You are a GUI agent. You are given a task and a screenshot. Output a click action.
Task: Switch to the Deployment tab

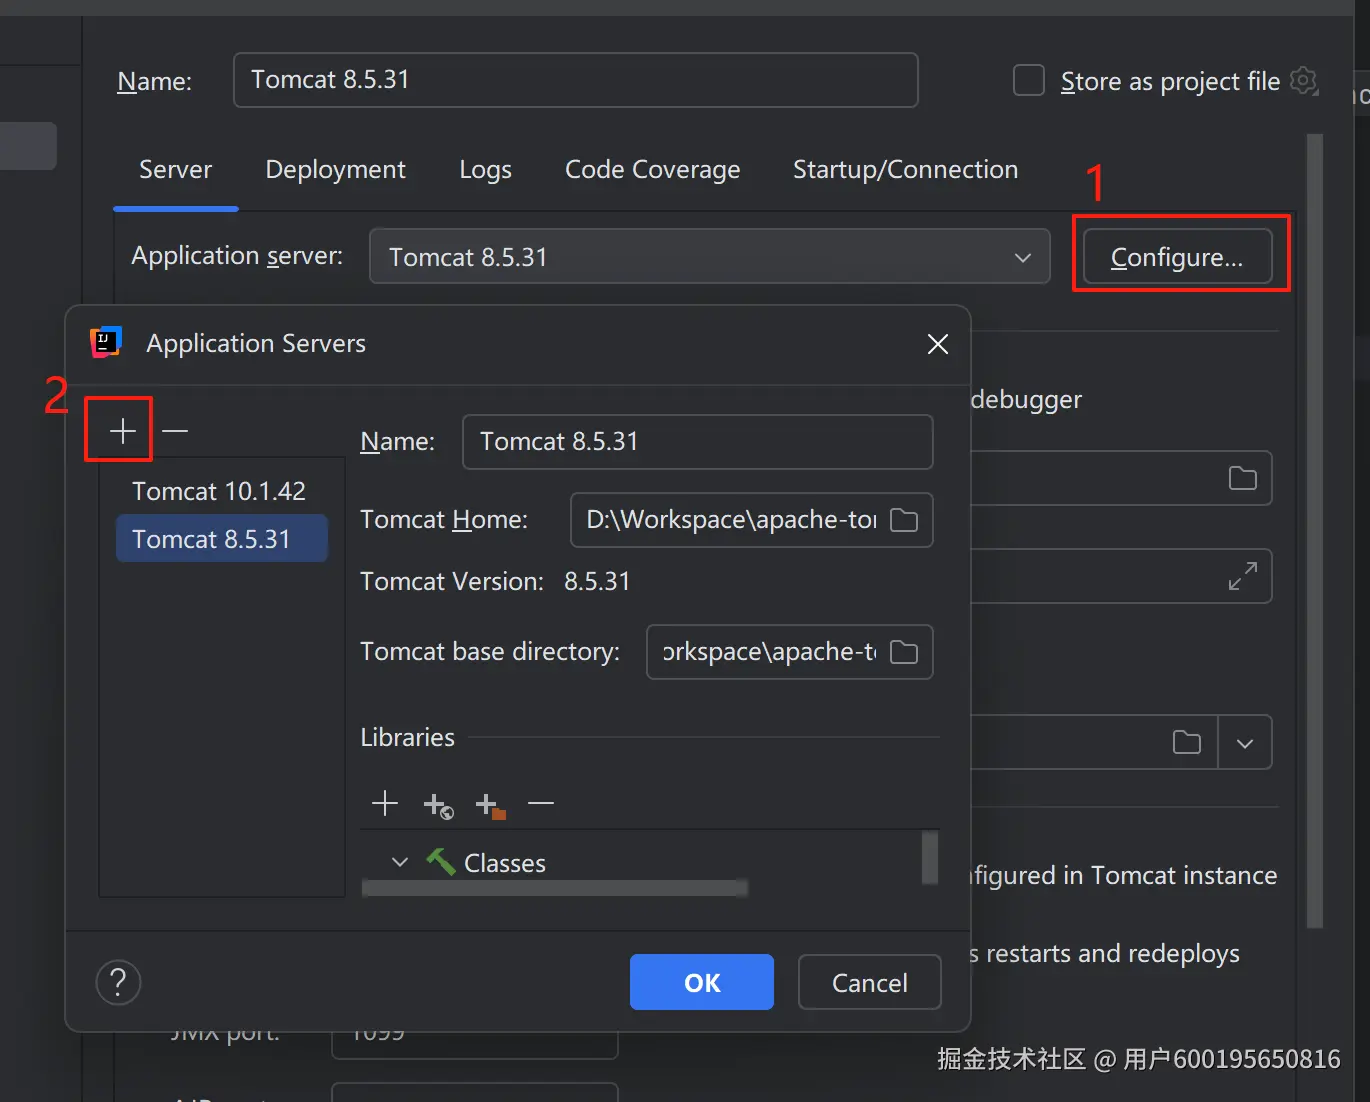click(x=335, y=170)
